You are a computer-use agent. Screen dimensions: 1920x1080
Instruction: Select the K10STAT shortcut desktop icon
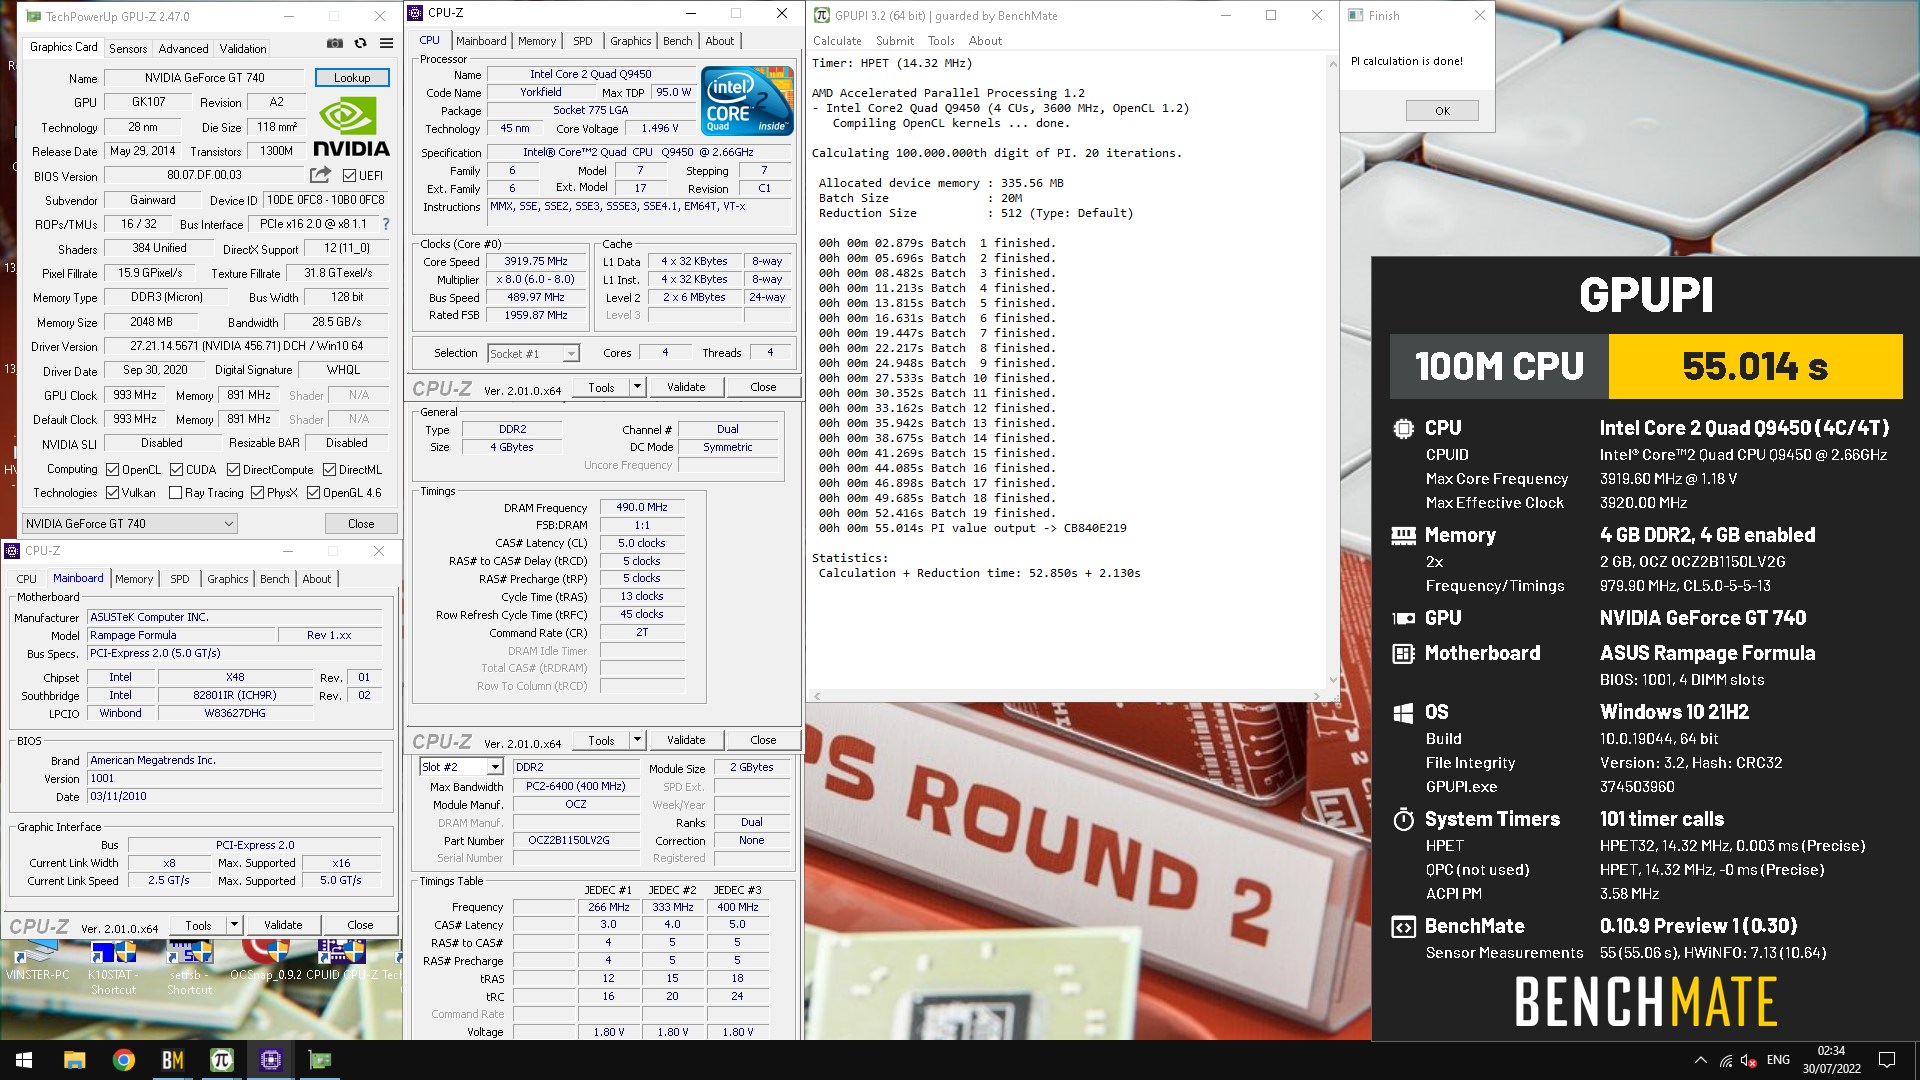pos(113,968)
